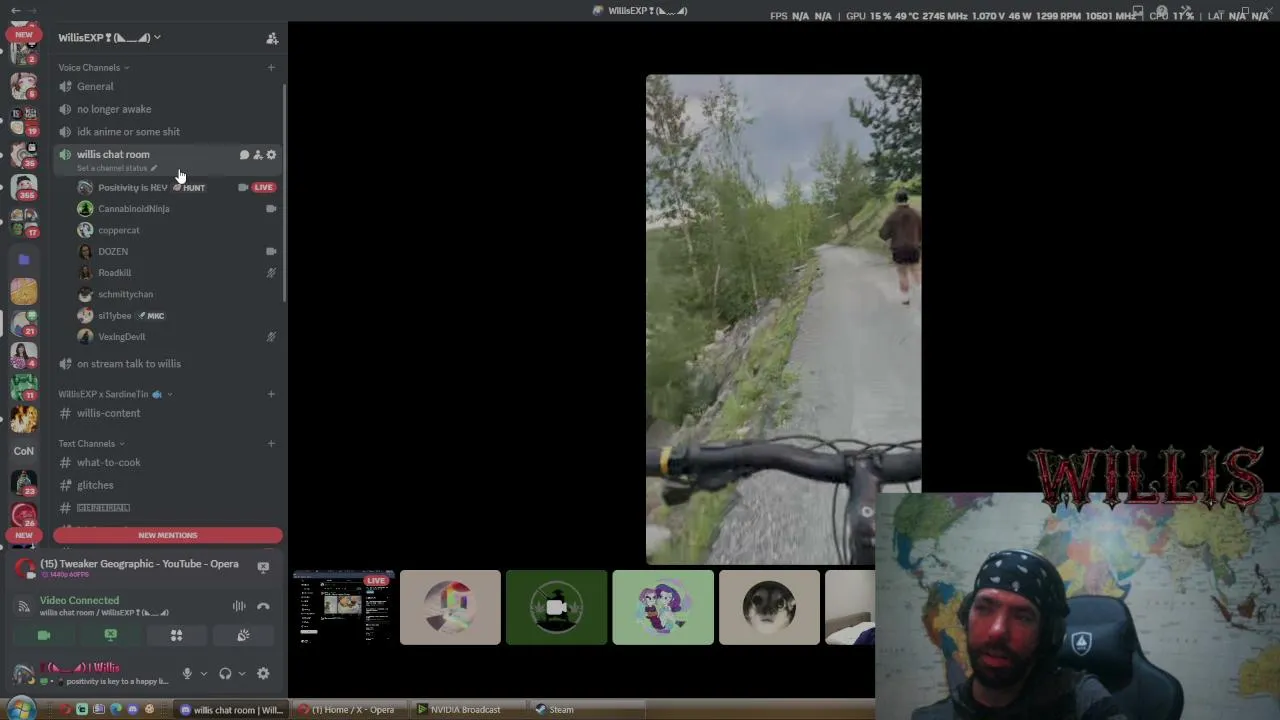Click the NEW unread servers pill at bottom
This screenshot has width=1280, height=720.
tap(24, 535)
